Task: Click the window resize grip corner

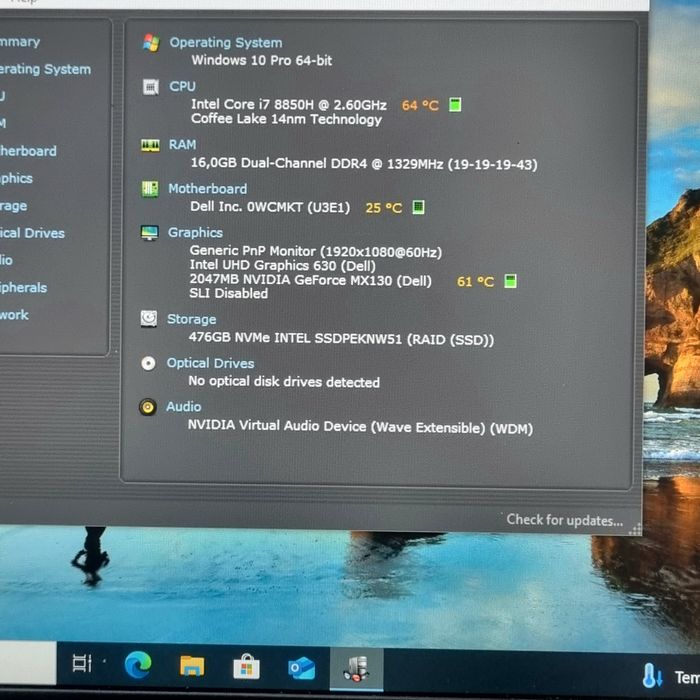Action: 636,529
